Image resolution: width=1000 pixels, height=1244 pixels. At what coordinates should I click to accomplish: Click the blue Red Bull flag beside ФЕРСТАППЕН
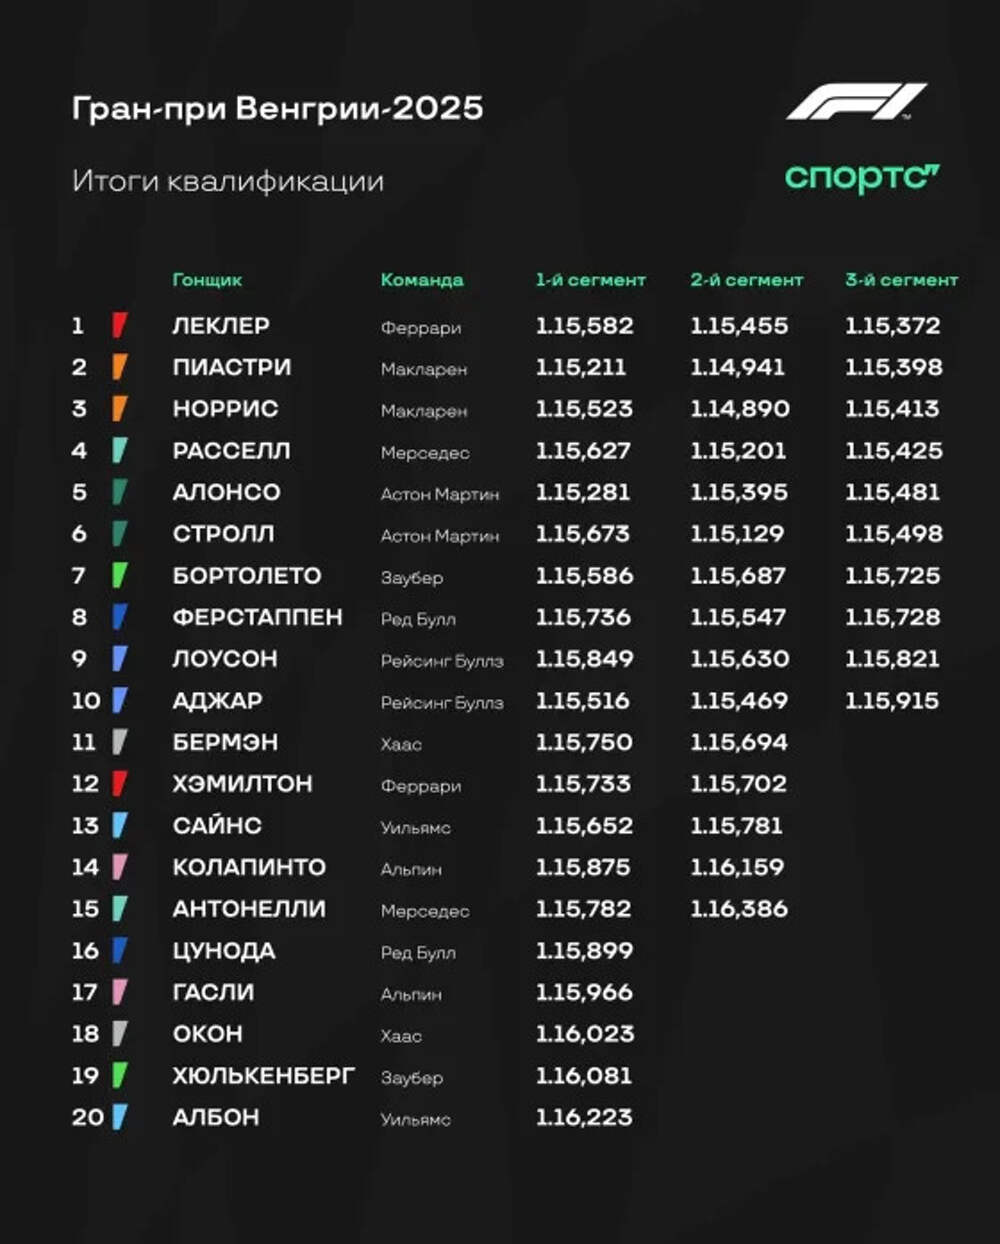tap(119, 617)
